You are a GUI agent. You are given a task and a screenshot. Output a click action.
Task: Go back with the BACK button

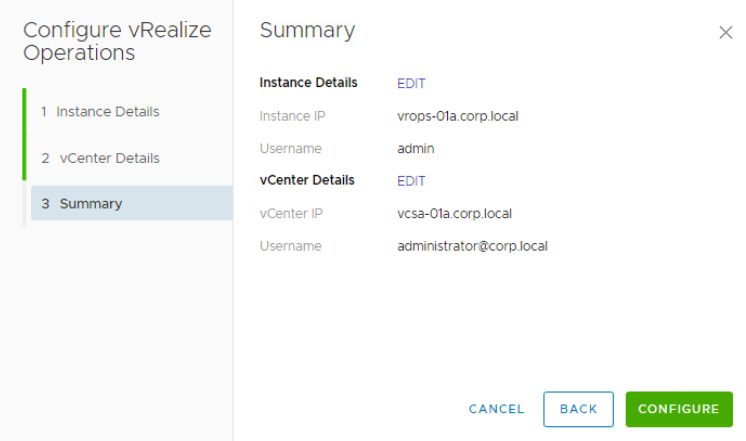pos(578,409)
